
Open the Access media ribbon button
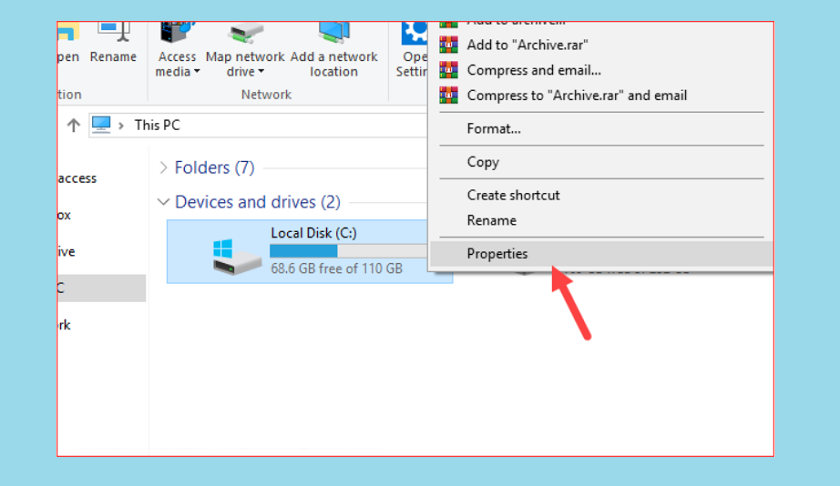pos(177,50)
